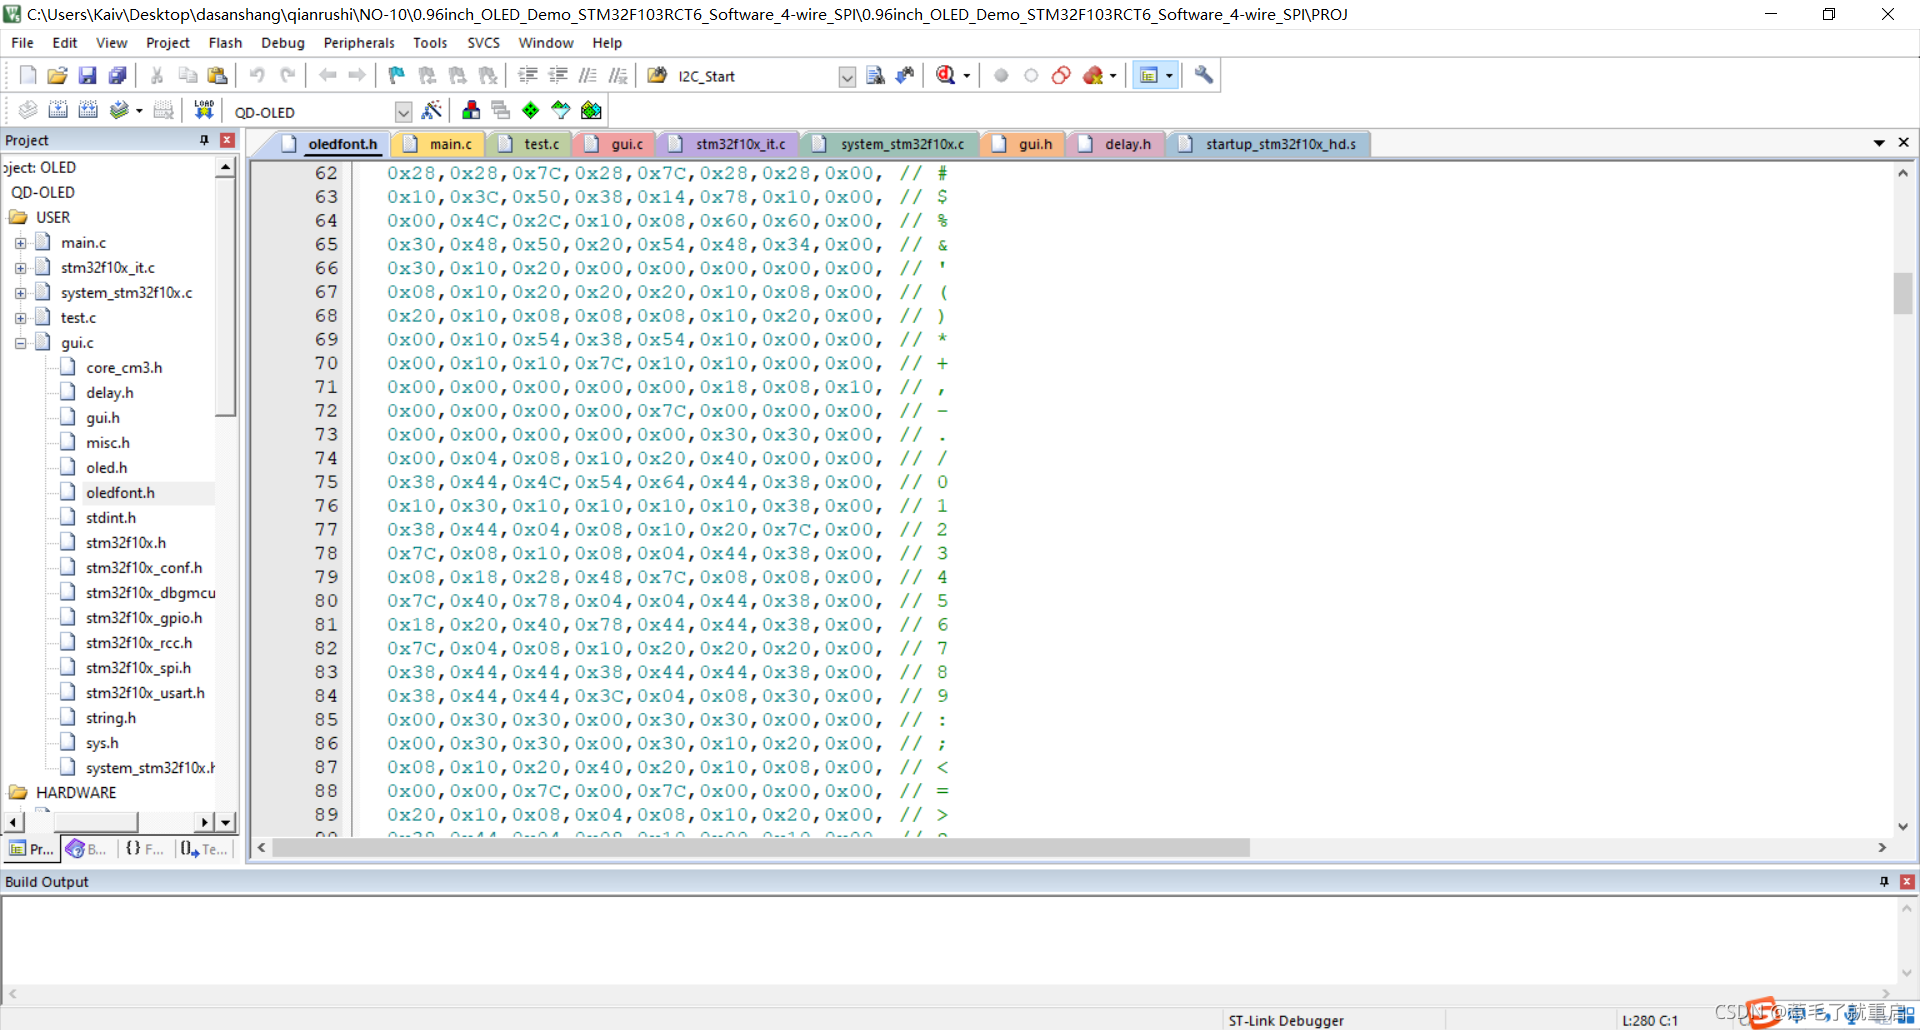Image resolution: width=1920 pixels, height=1030 pixels.
Task: Click the Batch Build icon
Action: coord(119,110)
